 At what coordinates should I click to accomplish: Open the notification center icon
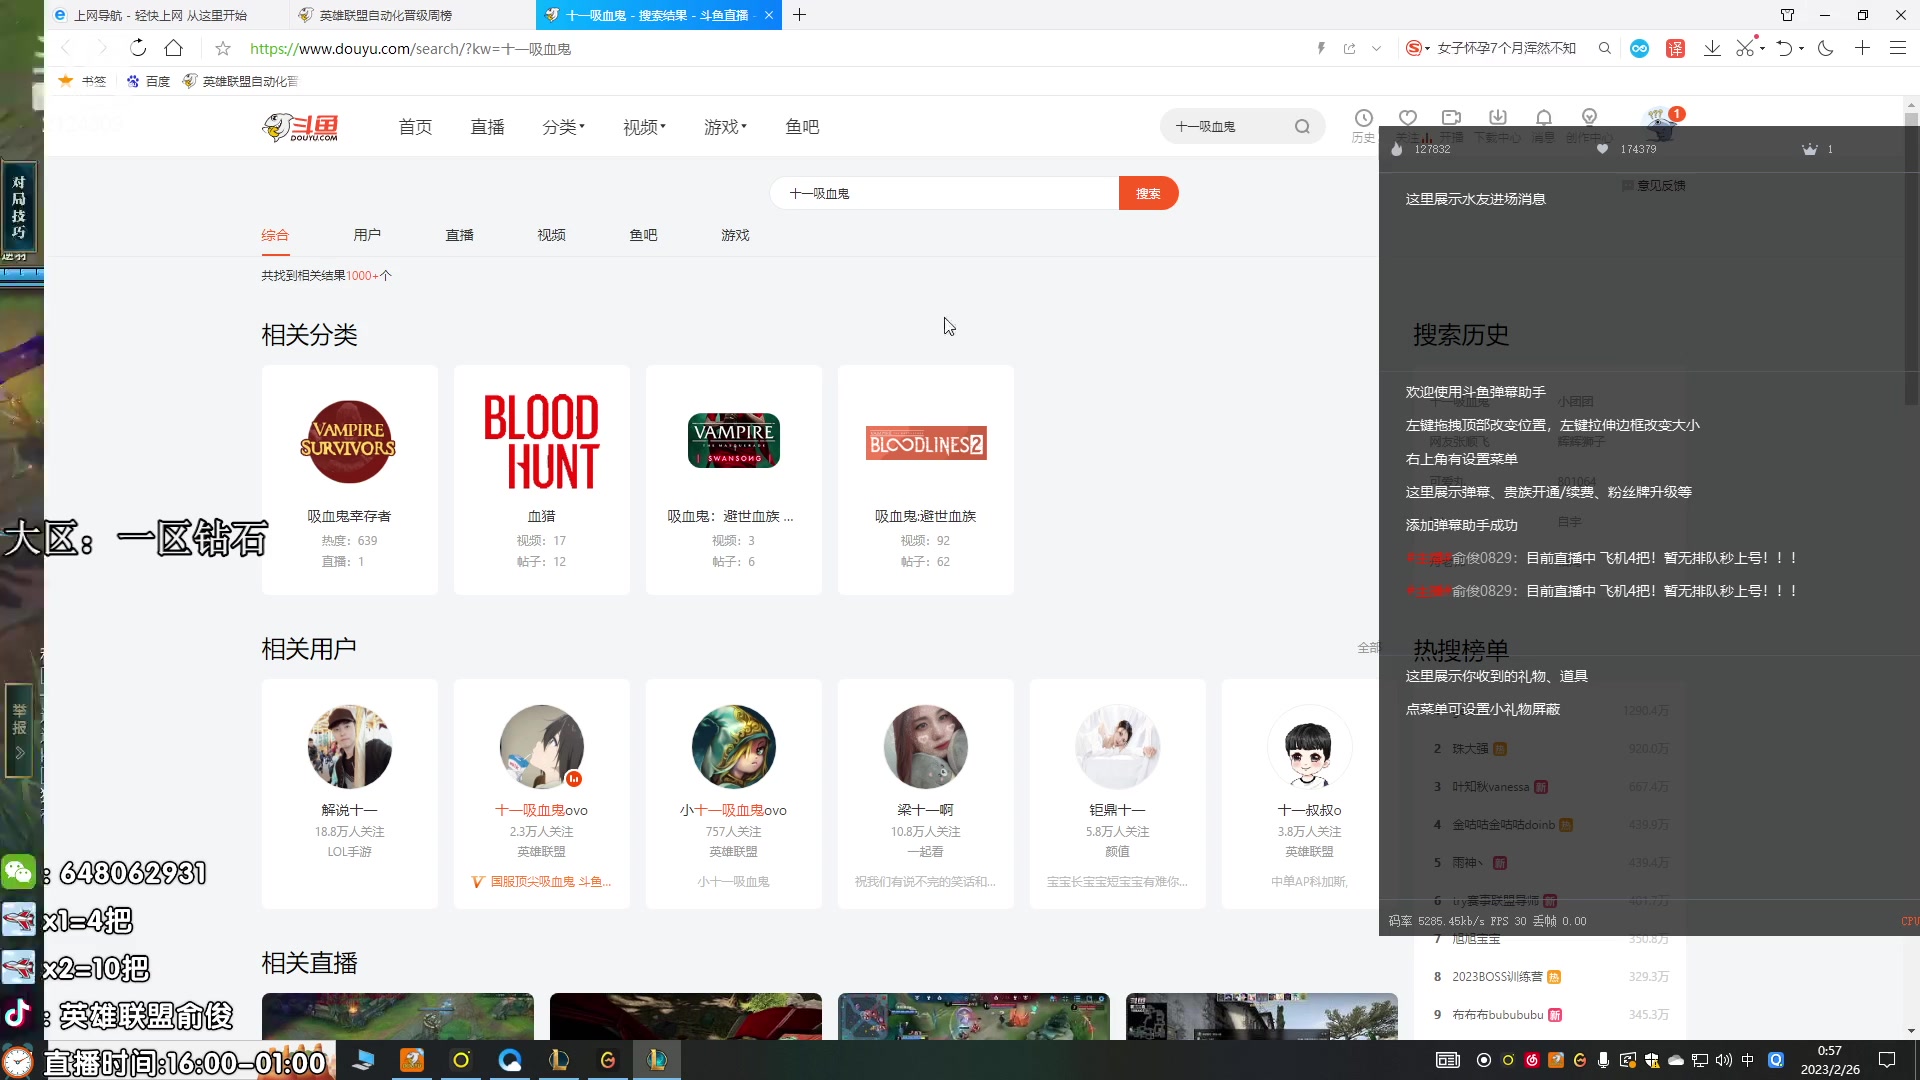pyautogui.click(x=1887, y=1060)
